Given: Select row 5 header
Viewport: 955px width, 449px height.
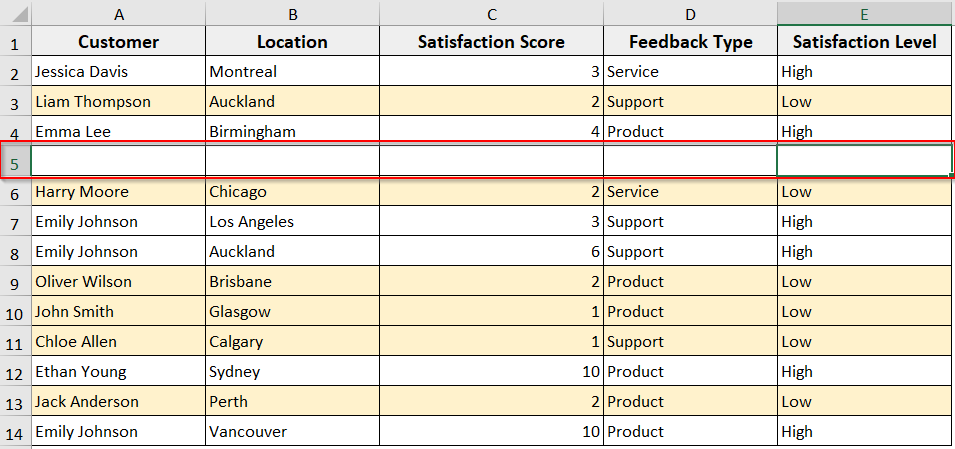Looking at the screenshot, I should coord(15,162).
